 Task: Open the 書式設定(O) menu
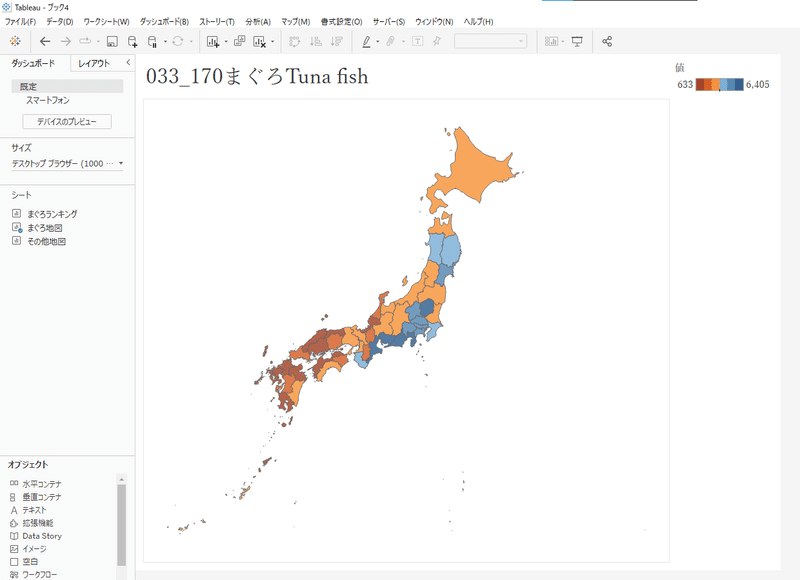[x=341, y=21]
